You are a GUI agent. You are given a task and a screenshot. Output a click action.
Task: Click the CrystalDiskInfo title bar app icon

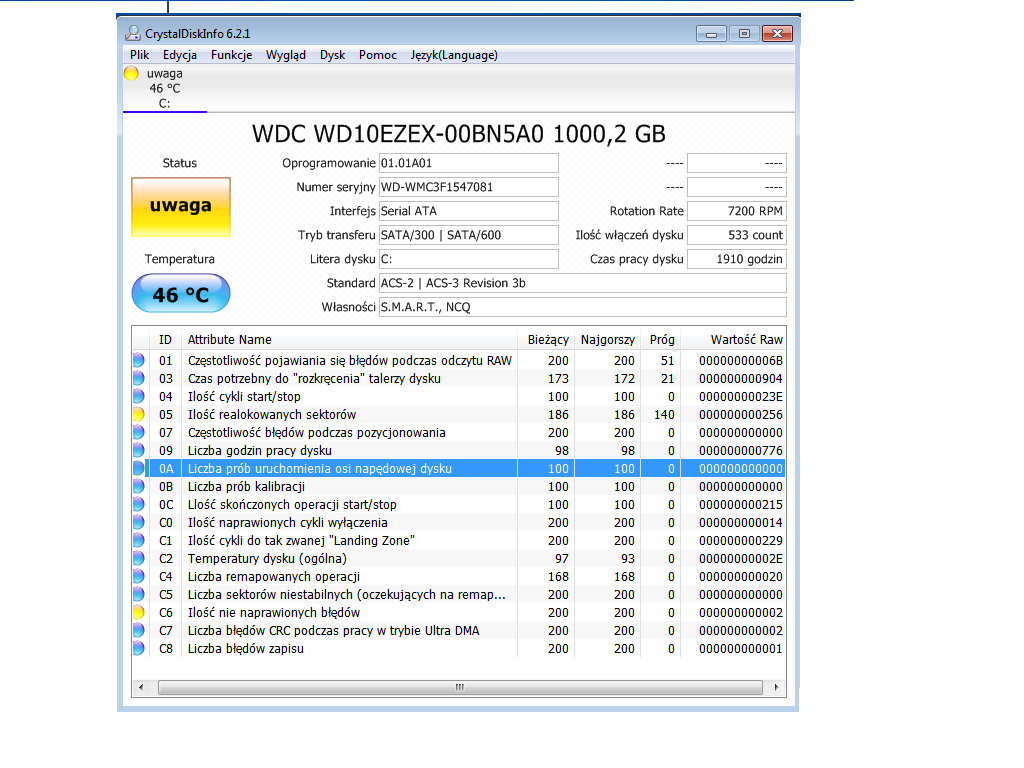pos(133,33)
